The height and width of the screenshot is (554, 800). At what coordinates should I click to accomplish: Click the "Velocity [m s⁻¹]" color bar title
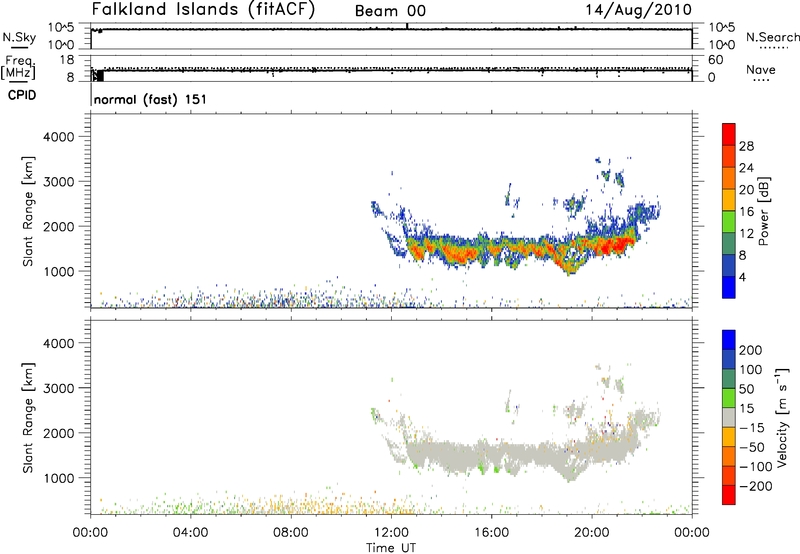pos(782,417)
